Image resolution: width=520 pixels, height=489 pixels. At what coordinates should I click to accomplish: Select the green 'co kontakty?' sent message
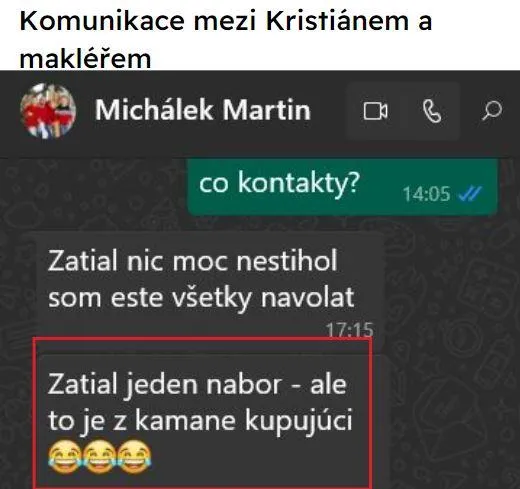[x=343, y=186]
